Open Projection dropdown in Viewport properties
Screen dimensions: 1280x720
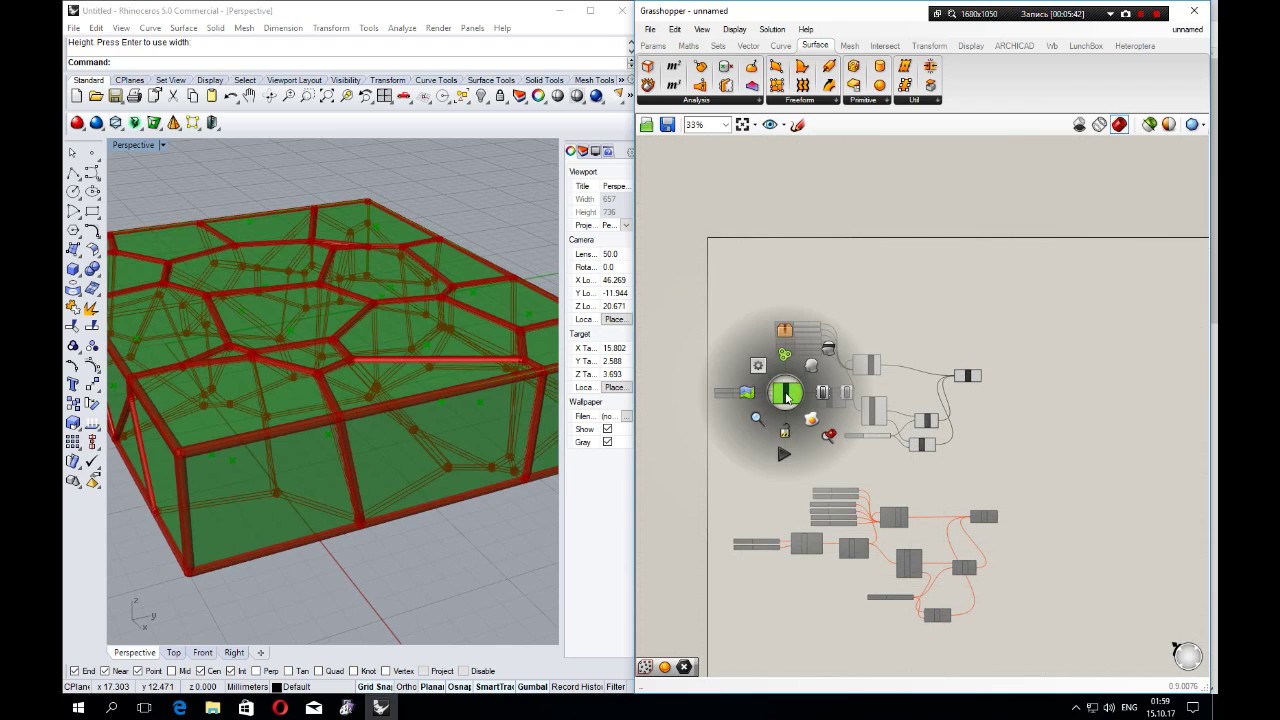pyautogui.click(x=626, y=226)
